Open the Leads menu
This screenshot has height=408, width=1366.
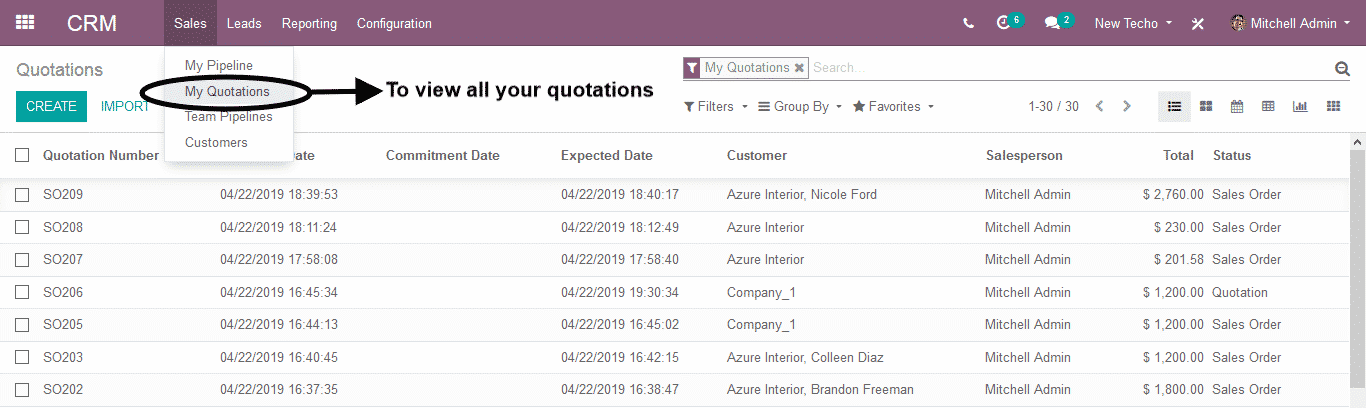coord(244,23)
